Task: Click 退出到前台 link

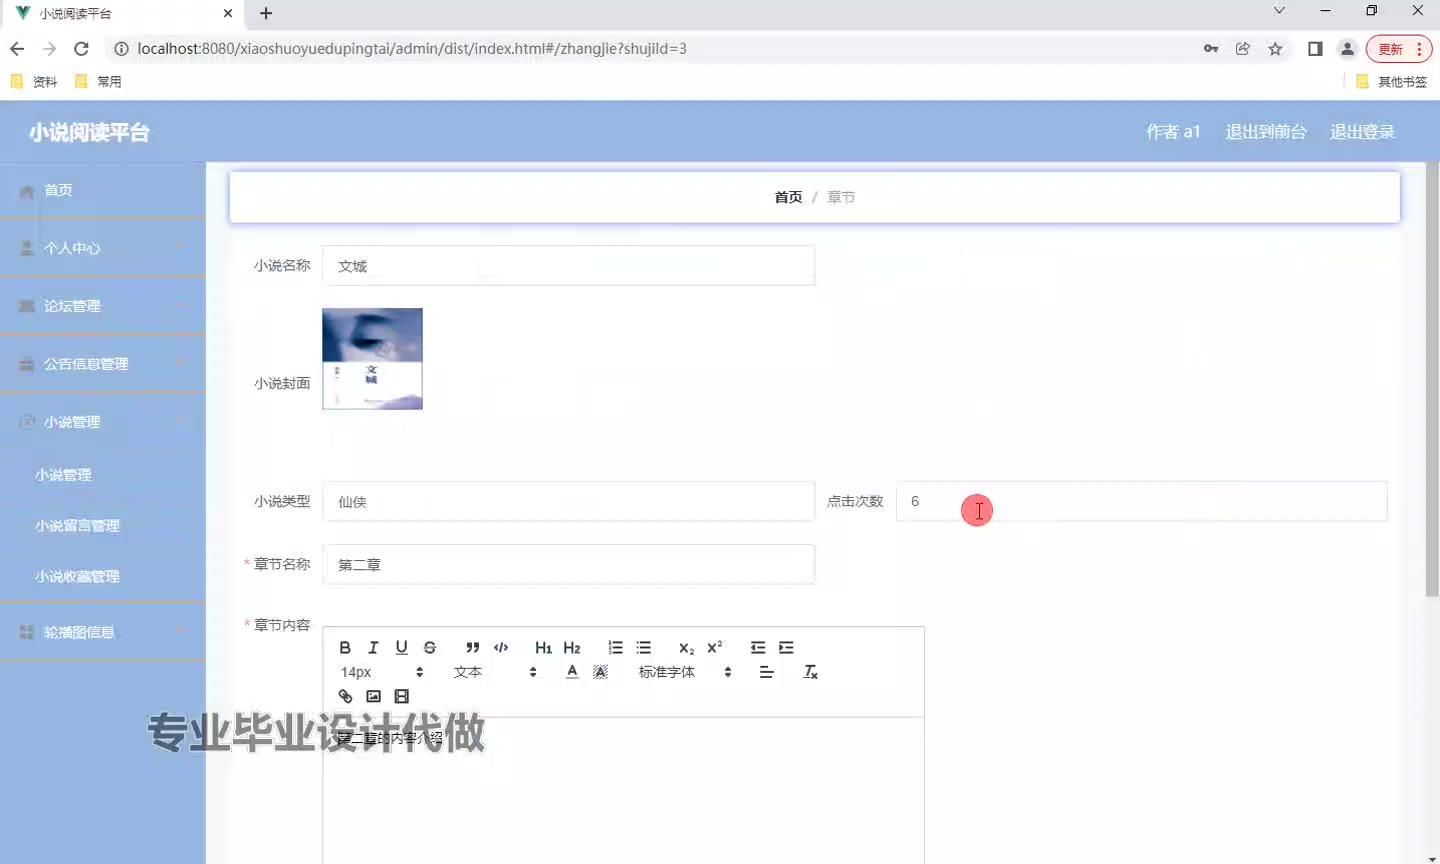Action: click(1266, 132)
